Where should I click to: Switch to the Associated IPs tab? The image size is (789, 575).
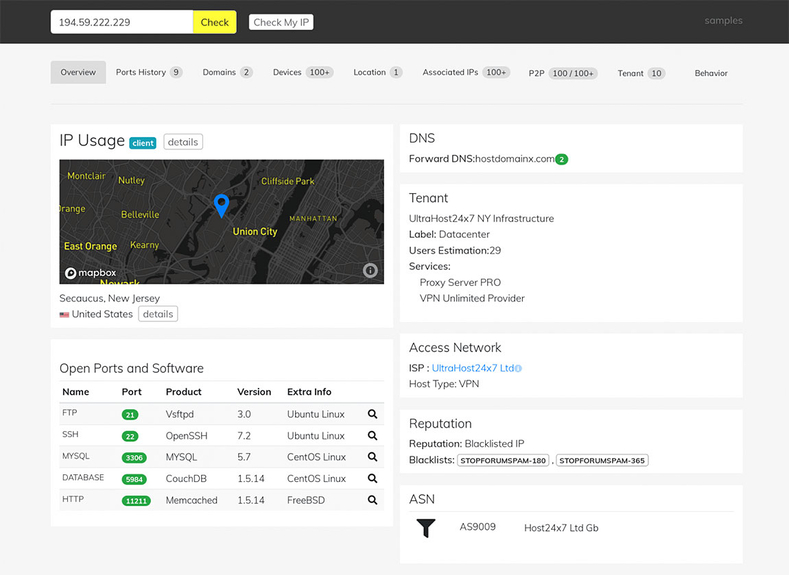tap(466, 72)
